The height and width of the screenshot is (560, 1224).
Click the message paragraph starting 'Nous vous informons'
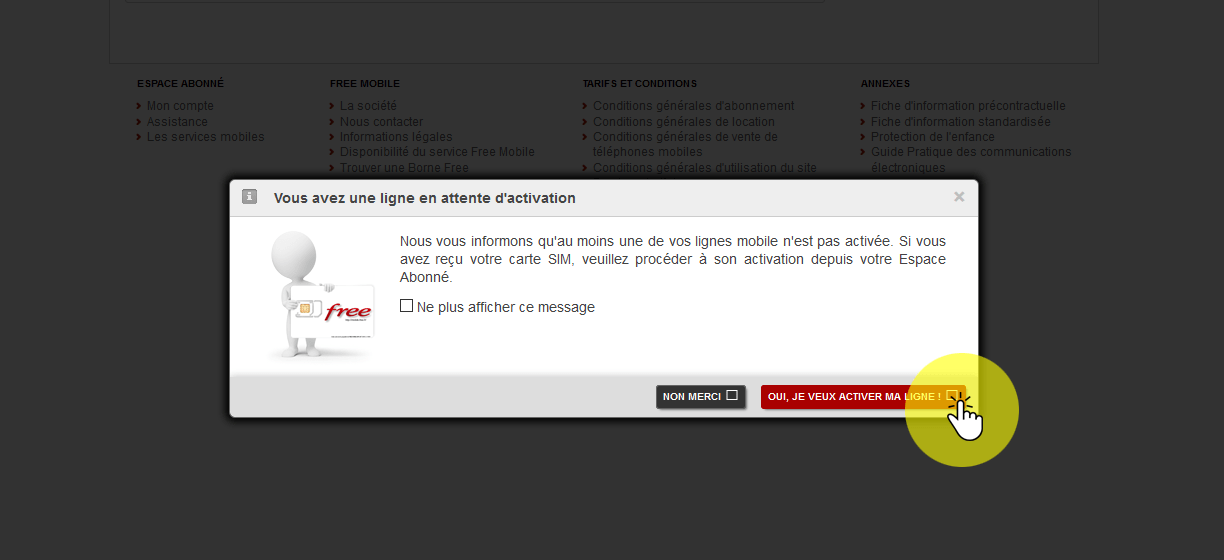click(x=672, y=260)
